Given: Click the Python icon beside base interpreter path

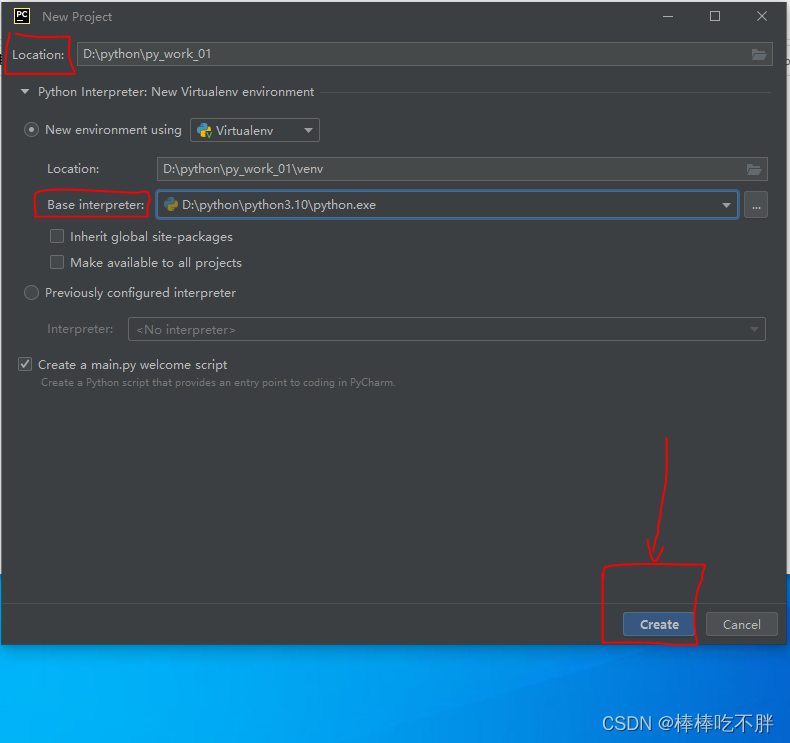Looking at the screenshot, I should coord(171,205).
